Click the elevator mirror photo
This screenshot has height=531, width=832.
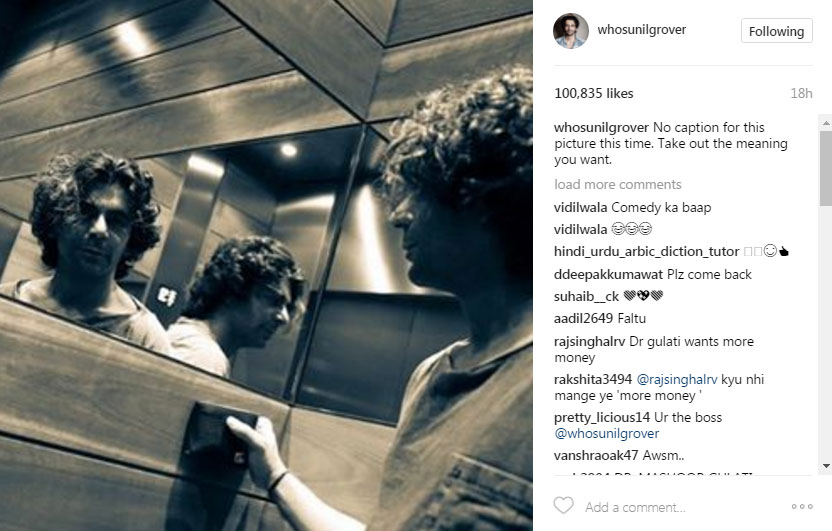coord(266,265)
